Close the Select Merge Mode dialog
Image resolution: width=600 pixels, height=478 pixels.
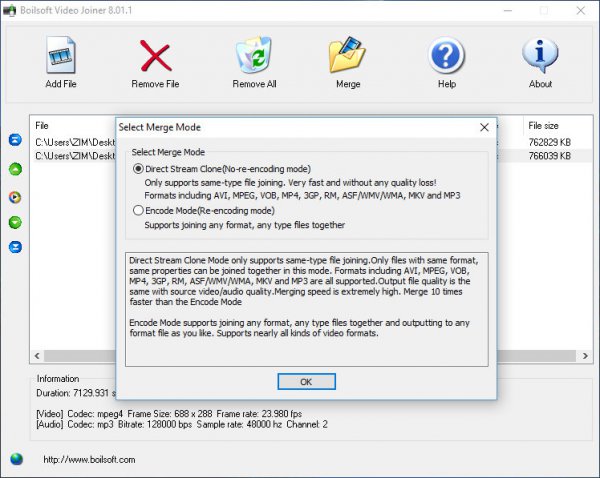[484, 127]
